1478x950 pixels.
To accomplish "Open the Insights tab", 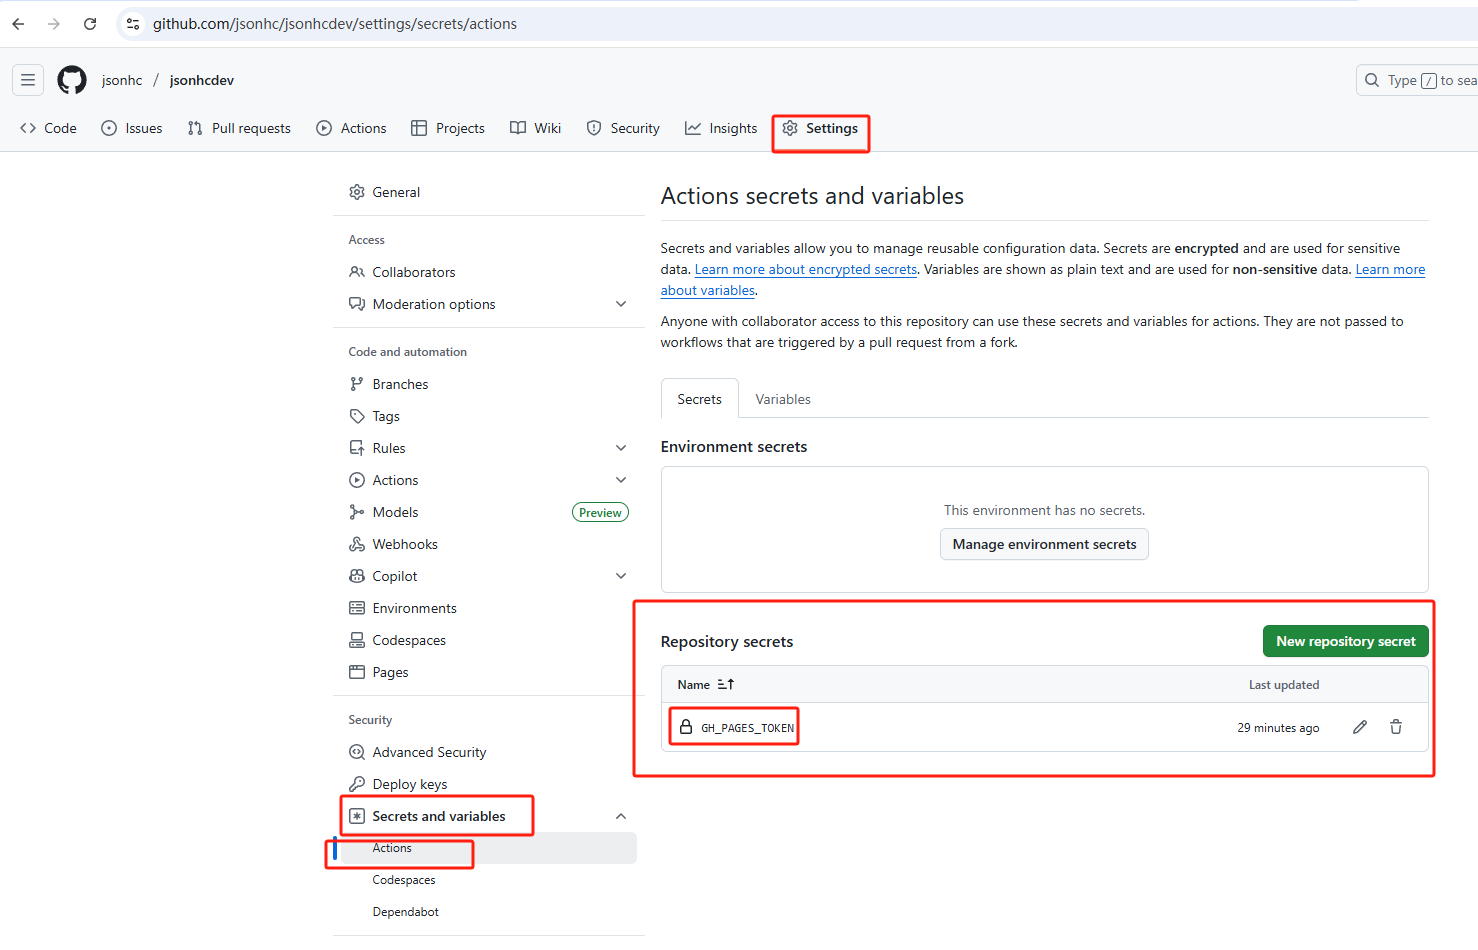I will pyautogui.click(x=721, y=128).
